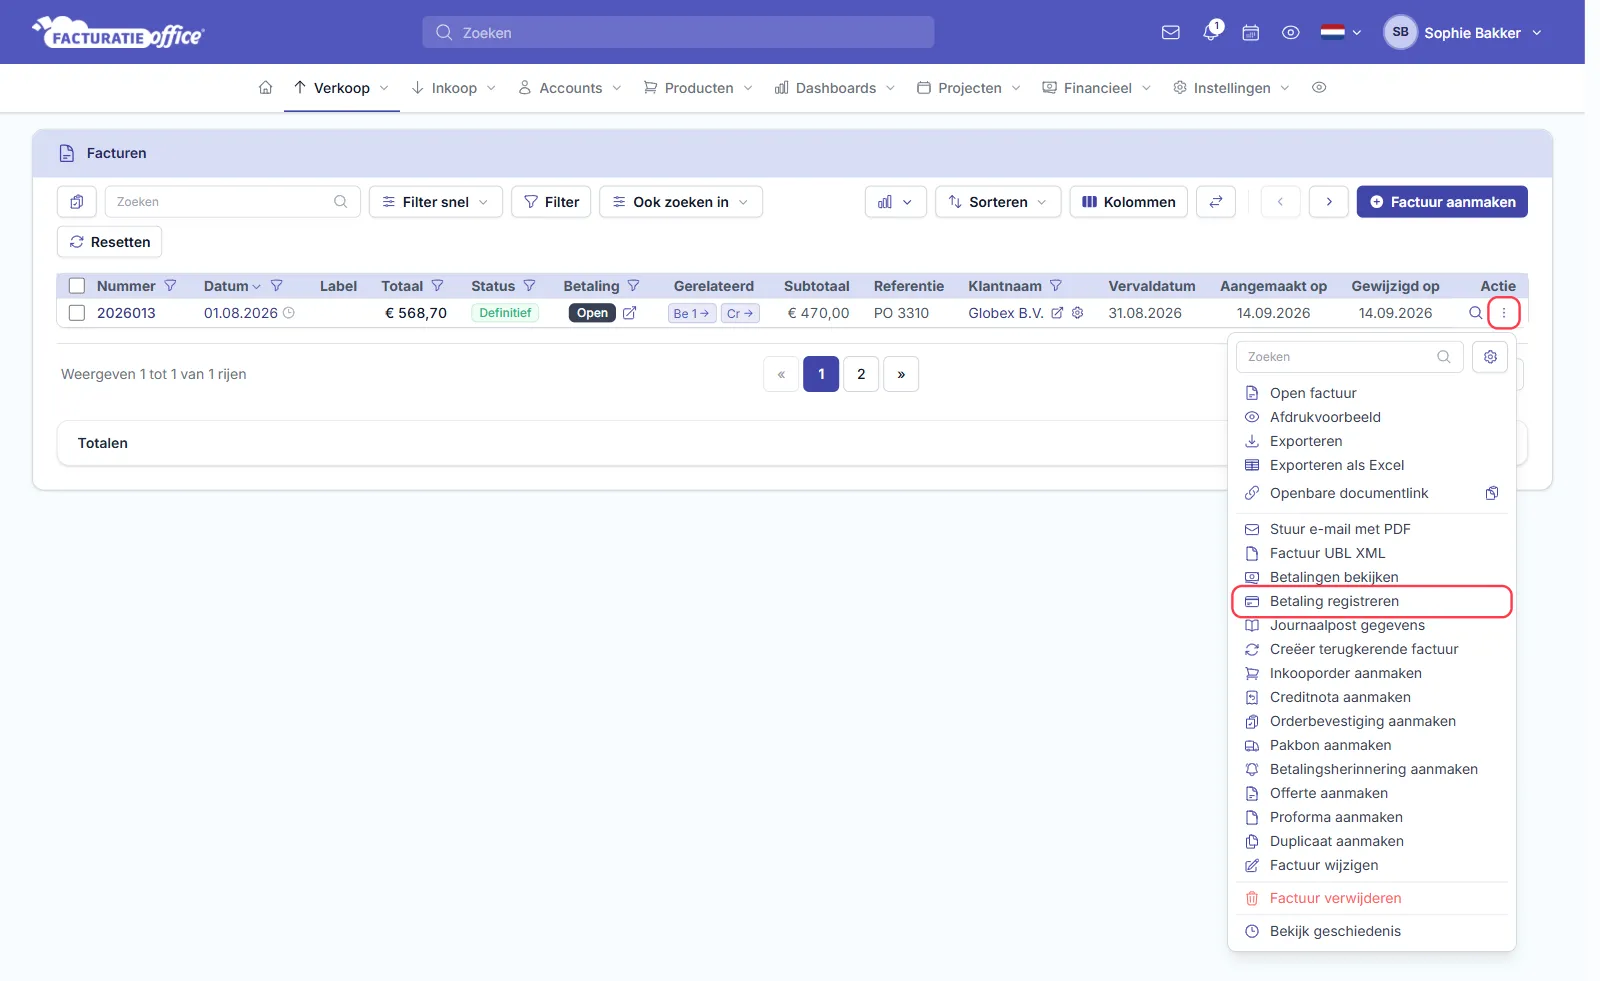Image resolution: width=1600 pixels, height=981 pixels.
Task: Go to pagination page 2
Action: tap(861, 374)
